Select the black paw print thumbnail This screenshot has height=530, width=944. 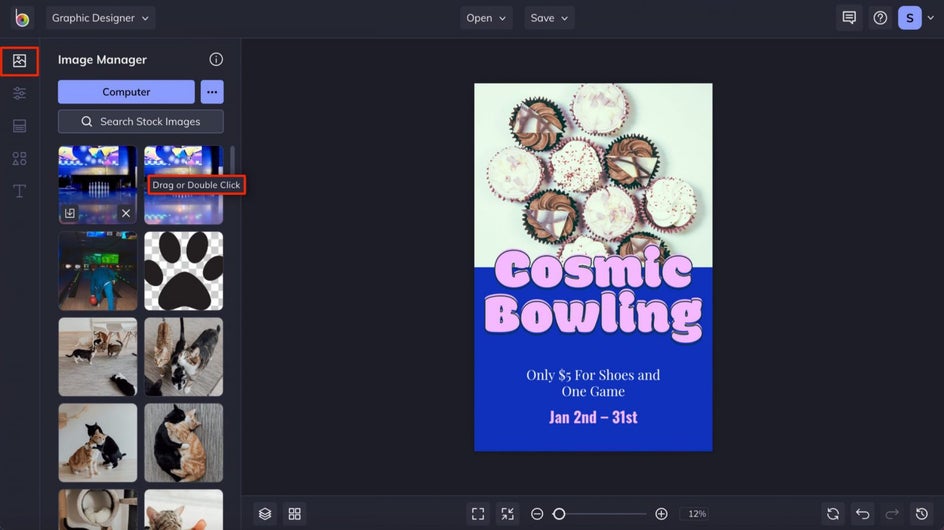click(184, 271)
